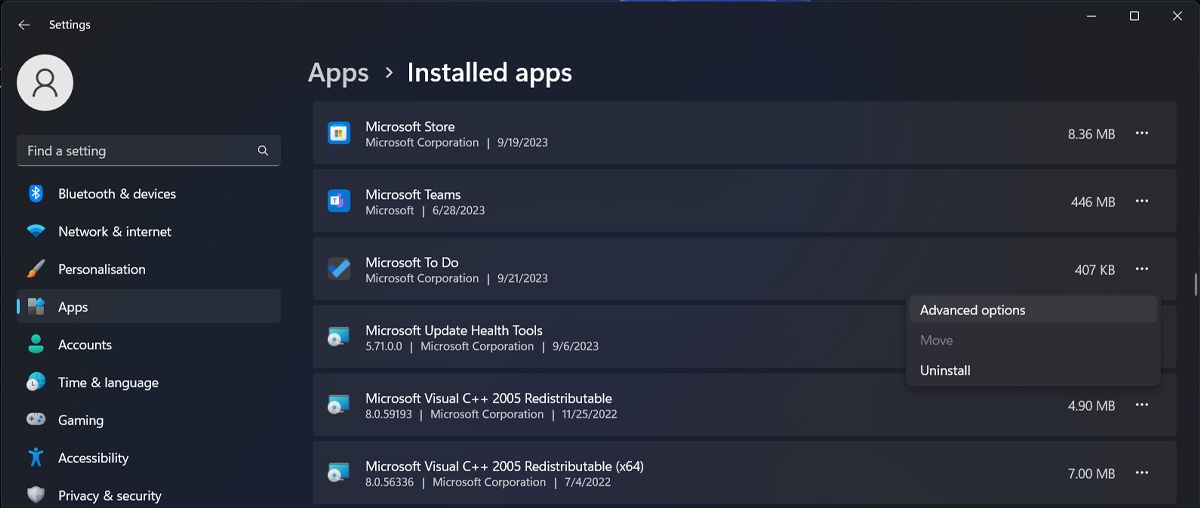Click the Find a setting search box
This screenshot has width=1200, height=508.
pyautogui.click(x=140, y=151)
